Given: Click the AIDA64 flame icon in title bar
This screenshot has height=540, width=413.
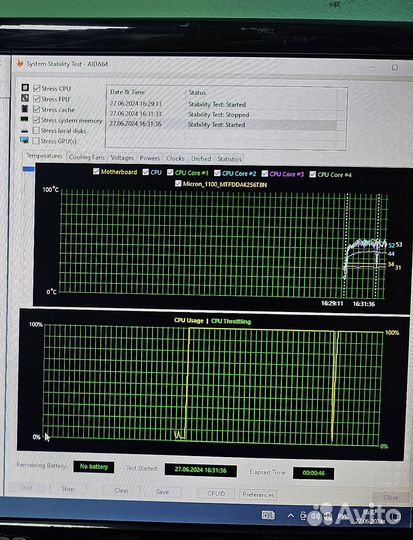Looking at the screenshot, I should [x=20, y=64].
